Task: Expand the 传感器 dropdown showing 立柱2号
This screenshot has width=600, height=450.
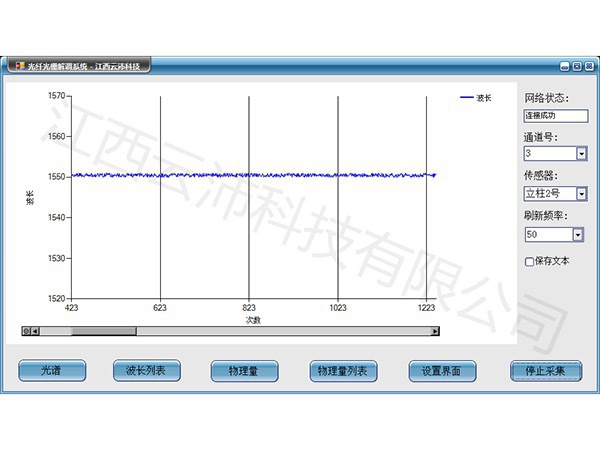Action: click(x=580, y=194)
